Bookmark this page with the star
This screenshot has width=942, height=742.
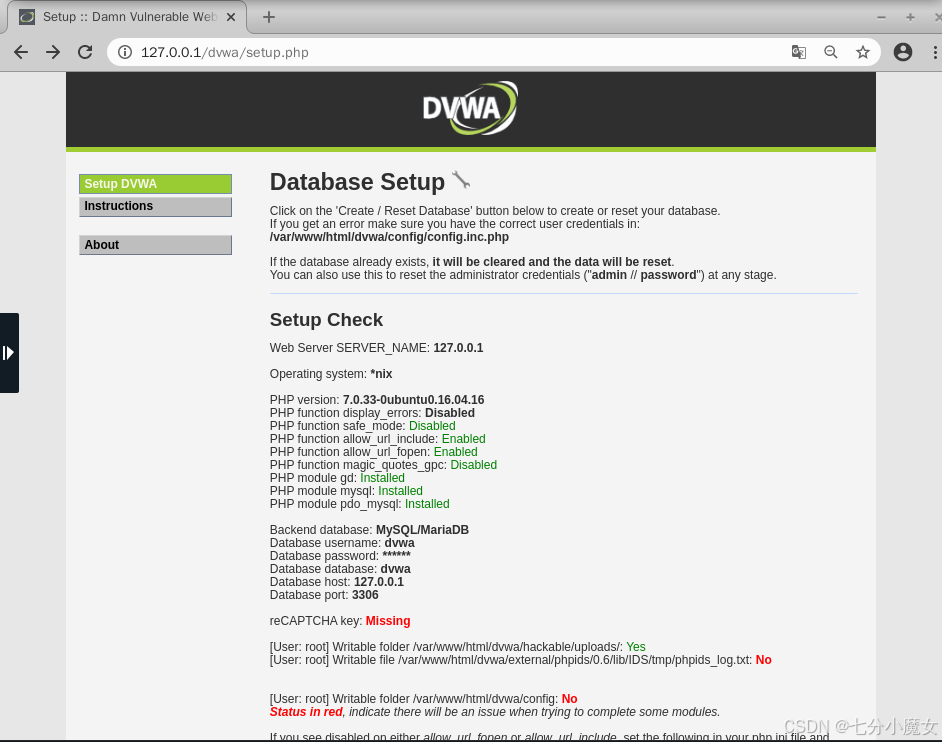[863, 52]
